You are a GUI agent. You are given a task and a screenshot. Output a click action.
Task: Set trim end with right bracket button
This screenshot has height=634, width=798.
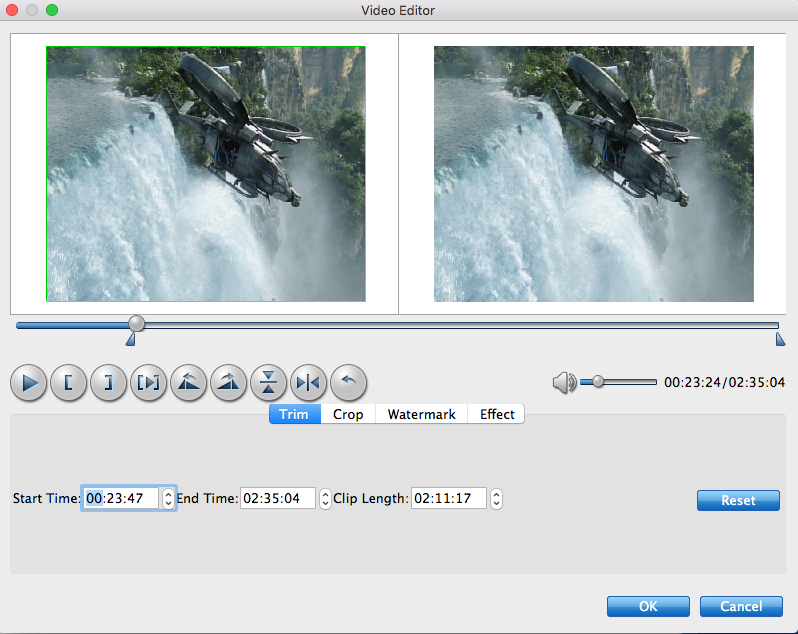(x=108, y=382)
